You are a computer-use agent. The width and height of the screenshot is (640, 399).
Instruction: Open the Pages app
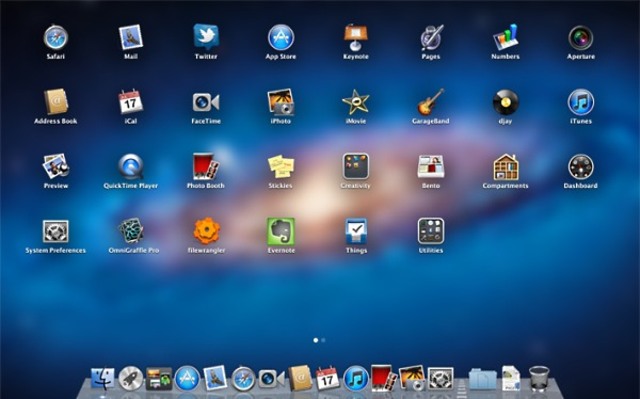coord(431,38)
